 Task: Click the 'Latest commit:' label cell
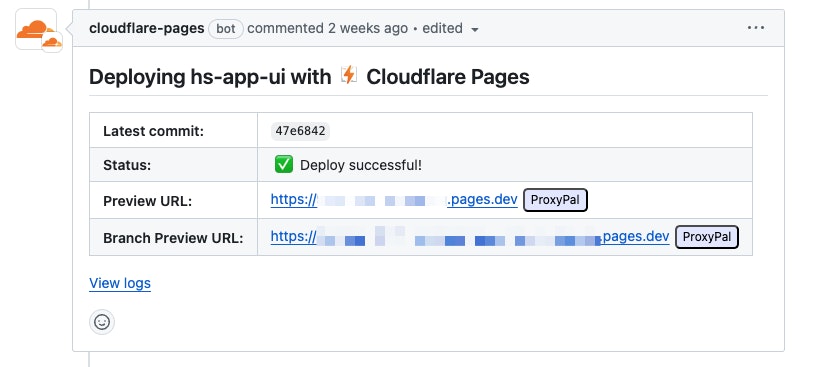tap(173, 131)
